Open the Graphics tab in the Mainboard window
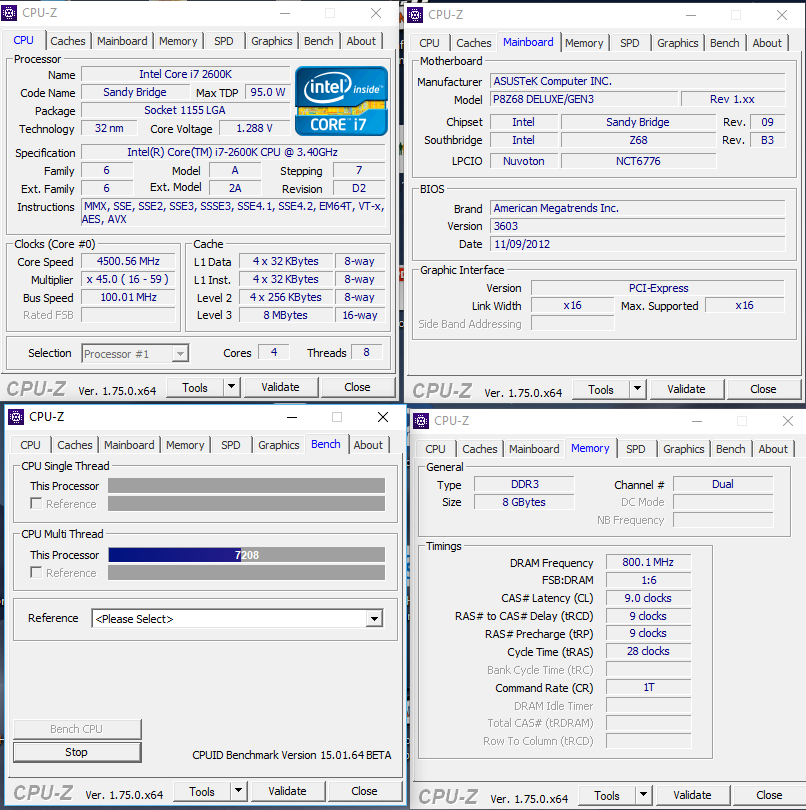The width and height of the screenshot is (806, 810). point(677,43)
